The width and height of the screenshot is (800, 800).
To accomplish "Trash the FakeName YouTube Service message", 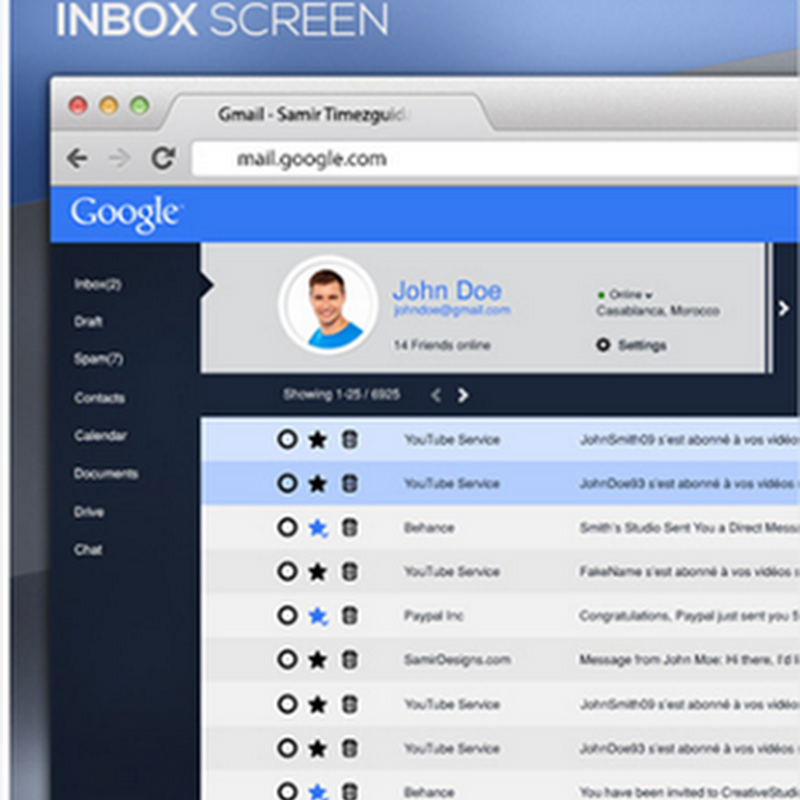I will point(349,571).
